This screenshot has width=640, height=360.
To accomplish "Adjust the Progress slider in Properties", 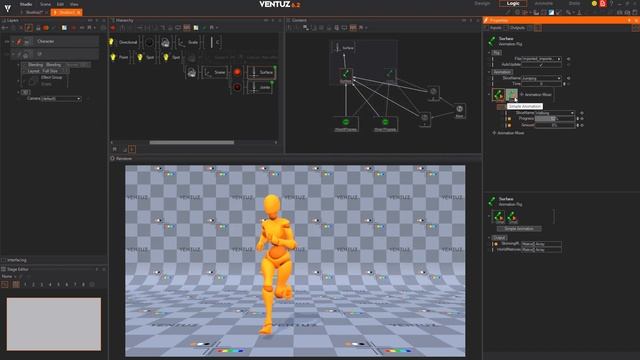I will (x=555, y=119).
